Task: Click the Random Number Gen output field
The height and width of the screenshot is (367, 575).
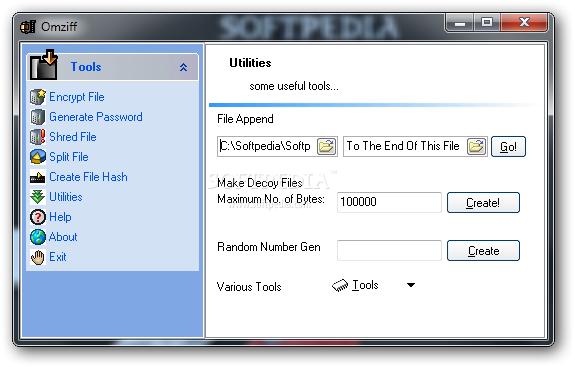Action: point(389,250)
